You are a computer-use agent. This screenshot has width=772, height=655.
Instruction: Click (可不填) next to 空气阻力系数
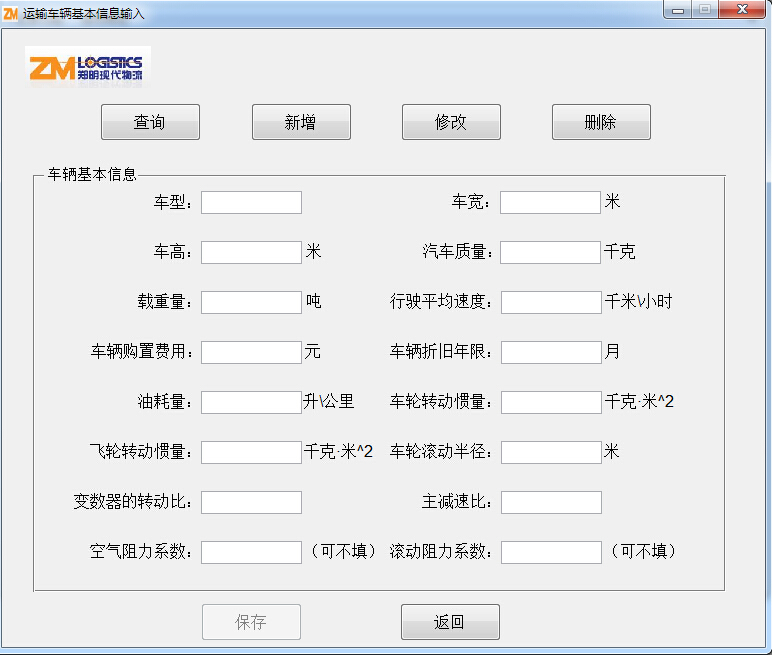click(343, 551)
